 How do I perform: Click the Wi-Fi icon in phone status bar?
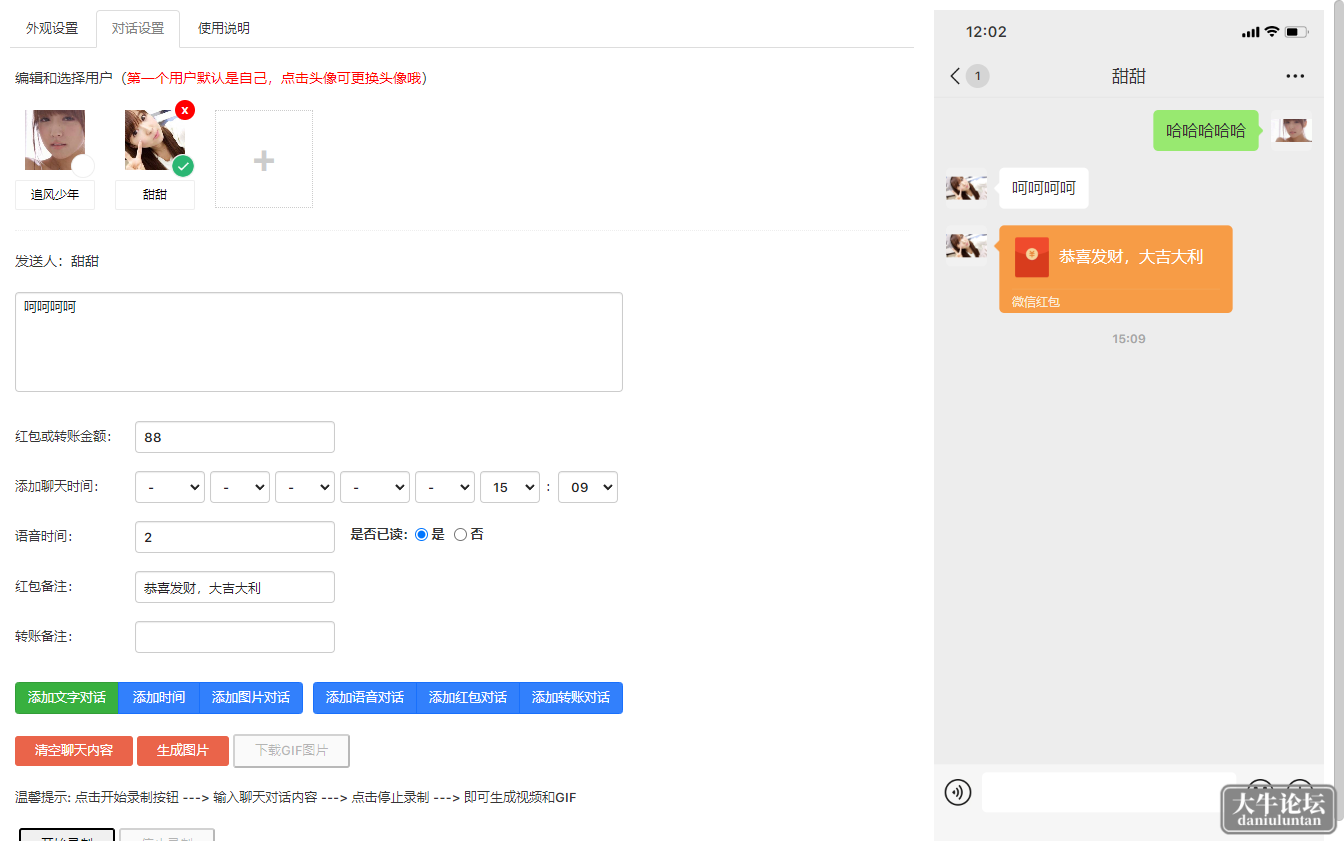pos(1272,32)
